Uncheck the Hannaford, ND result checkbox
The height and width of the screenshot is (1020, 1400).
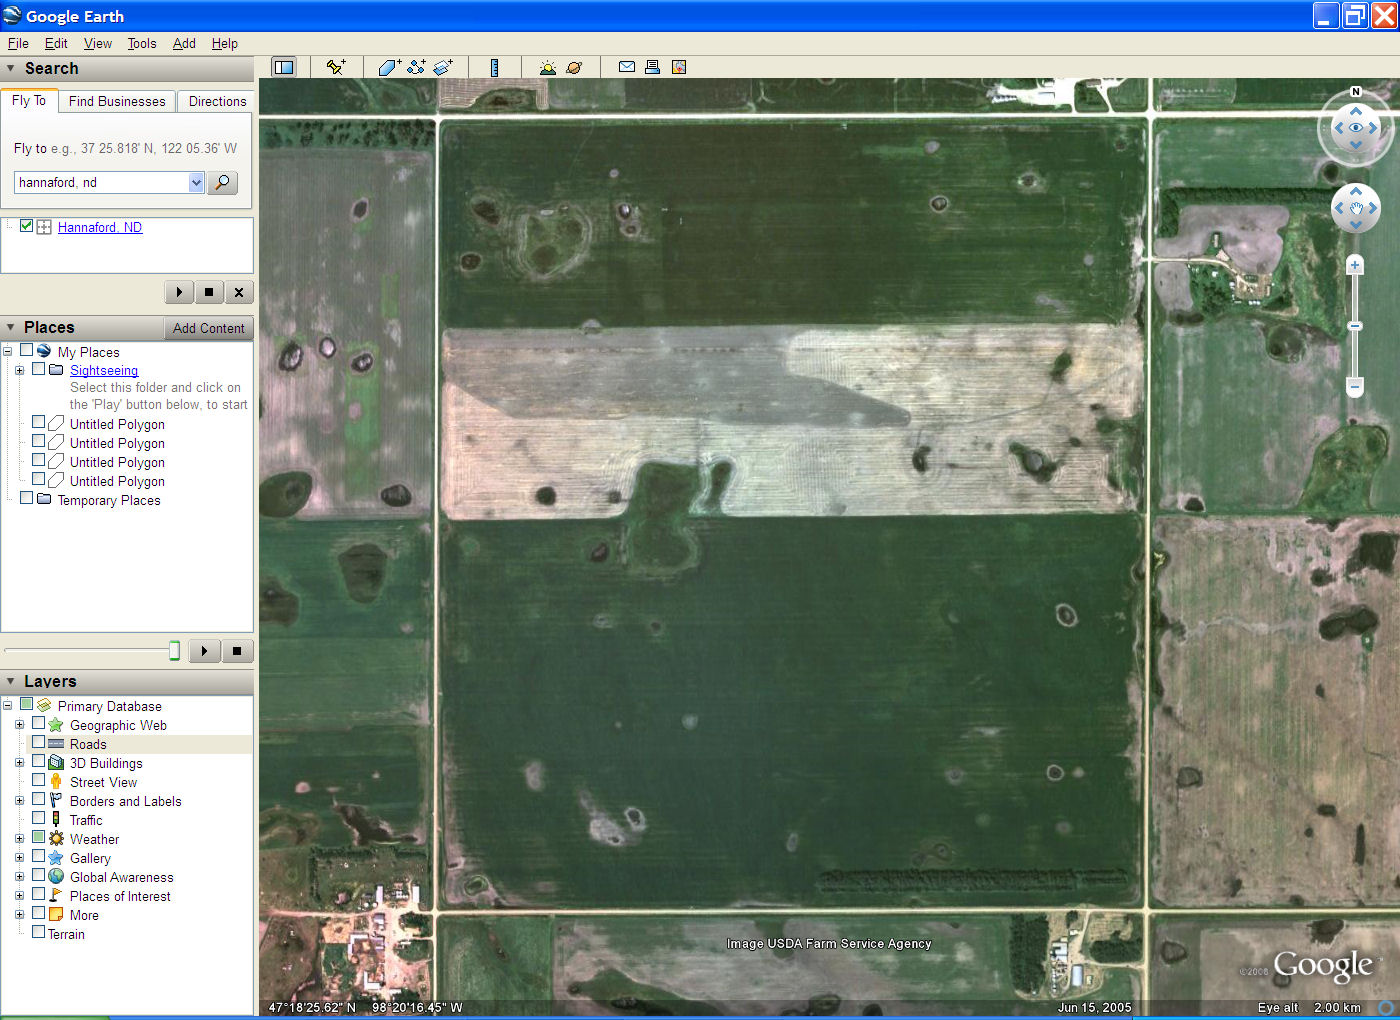tap(27, 226)
